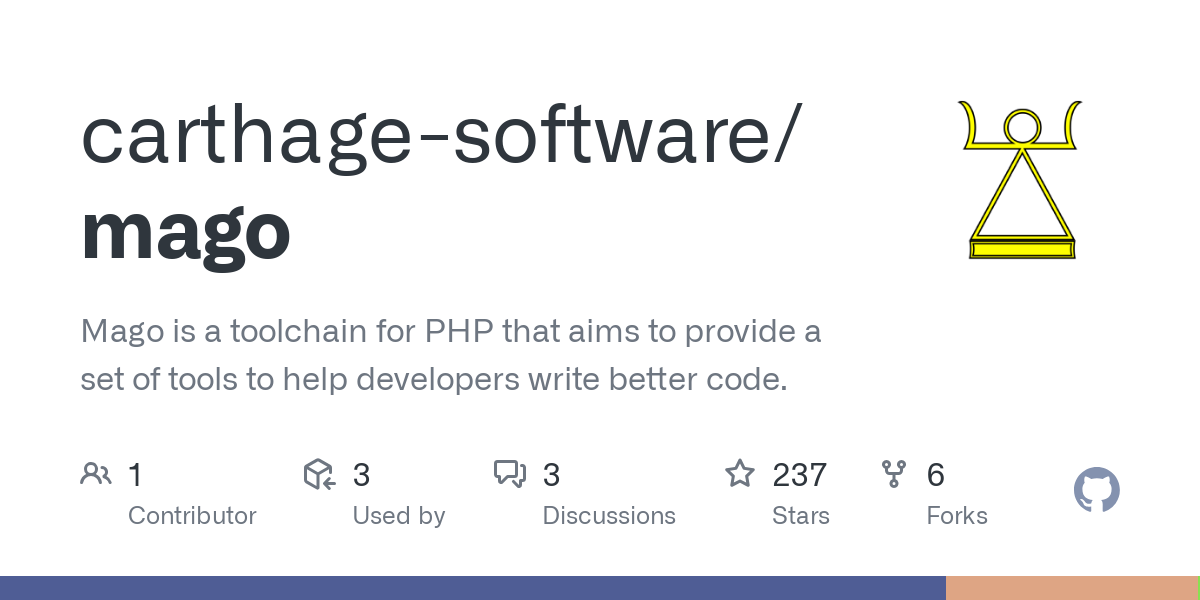Click the 6 forks count
Screen dimensions: 1200x600
point(935,475)
